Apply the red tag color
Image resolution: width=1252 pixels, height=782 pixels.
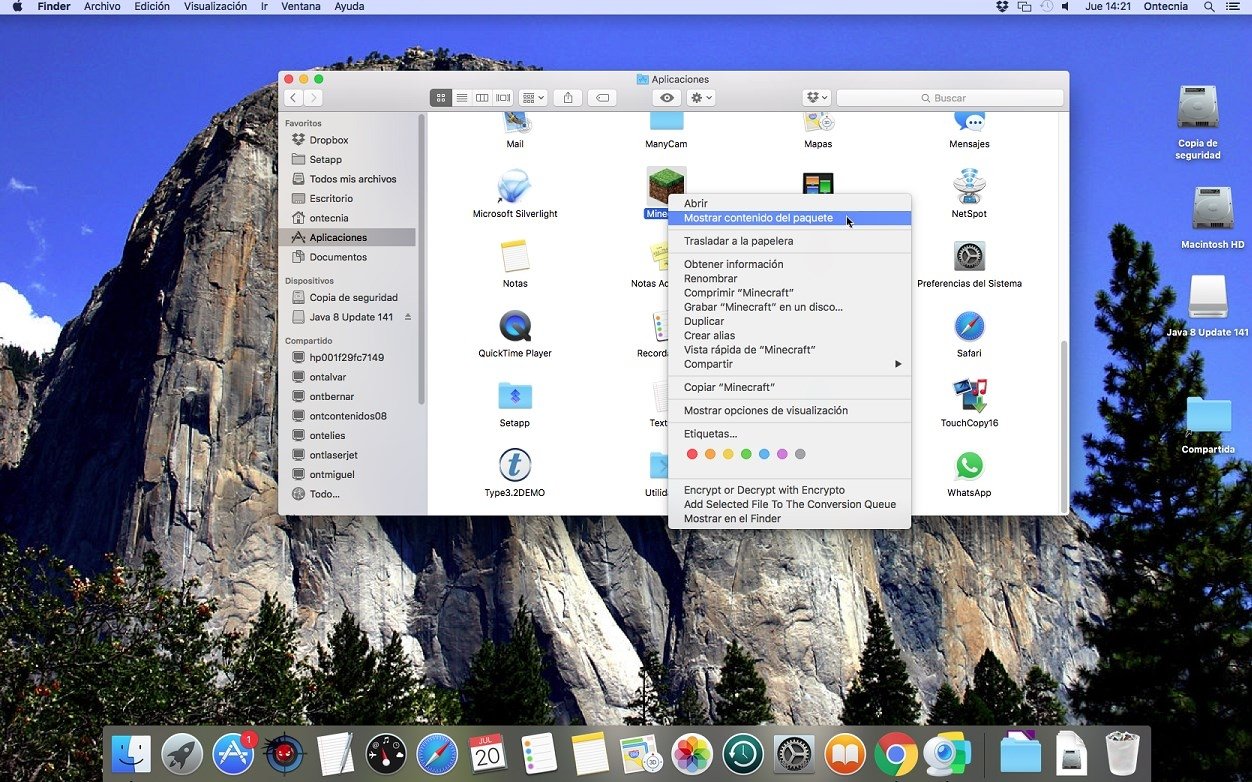[x=692, y=454]
